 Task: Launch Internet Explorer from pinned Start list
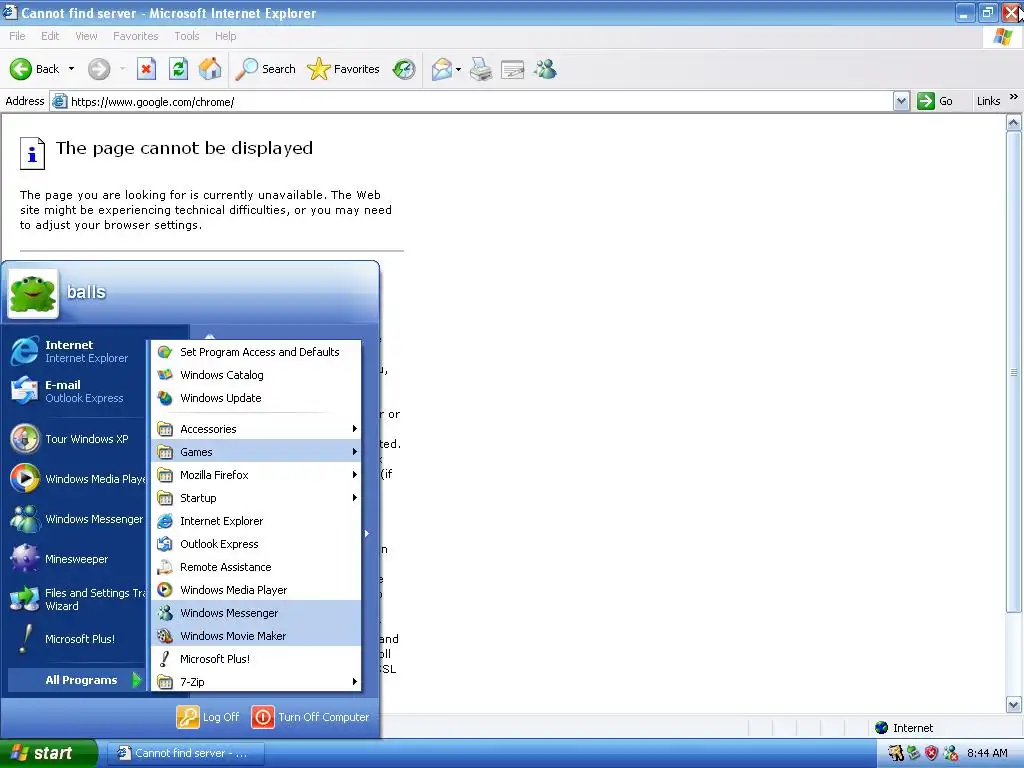tap(76, 351)
